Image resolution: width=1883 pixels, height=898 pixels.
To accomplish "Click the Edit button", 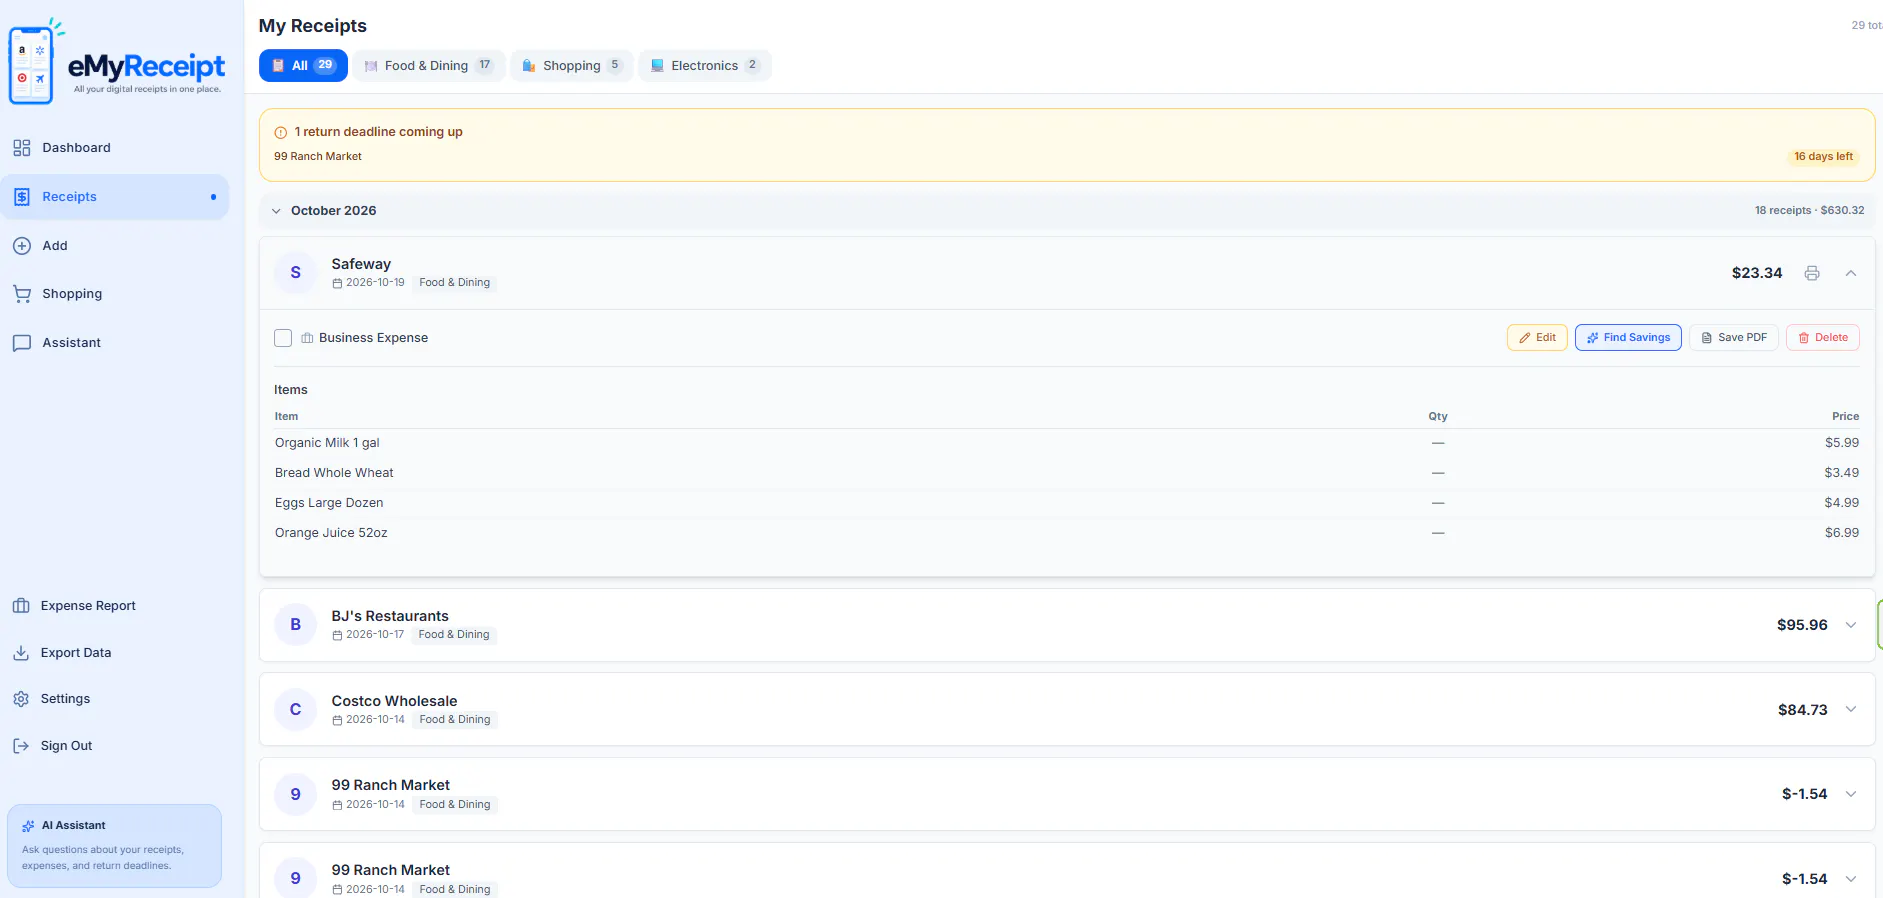I will click(x=1537, y=338).
